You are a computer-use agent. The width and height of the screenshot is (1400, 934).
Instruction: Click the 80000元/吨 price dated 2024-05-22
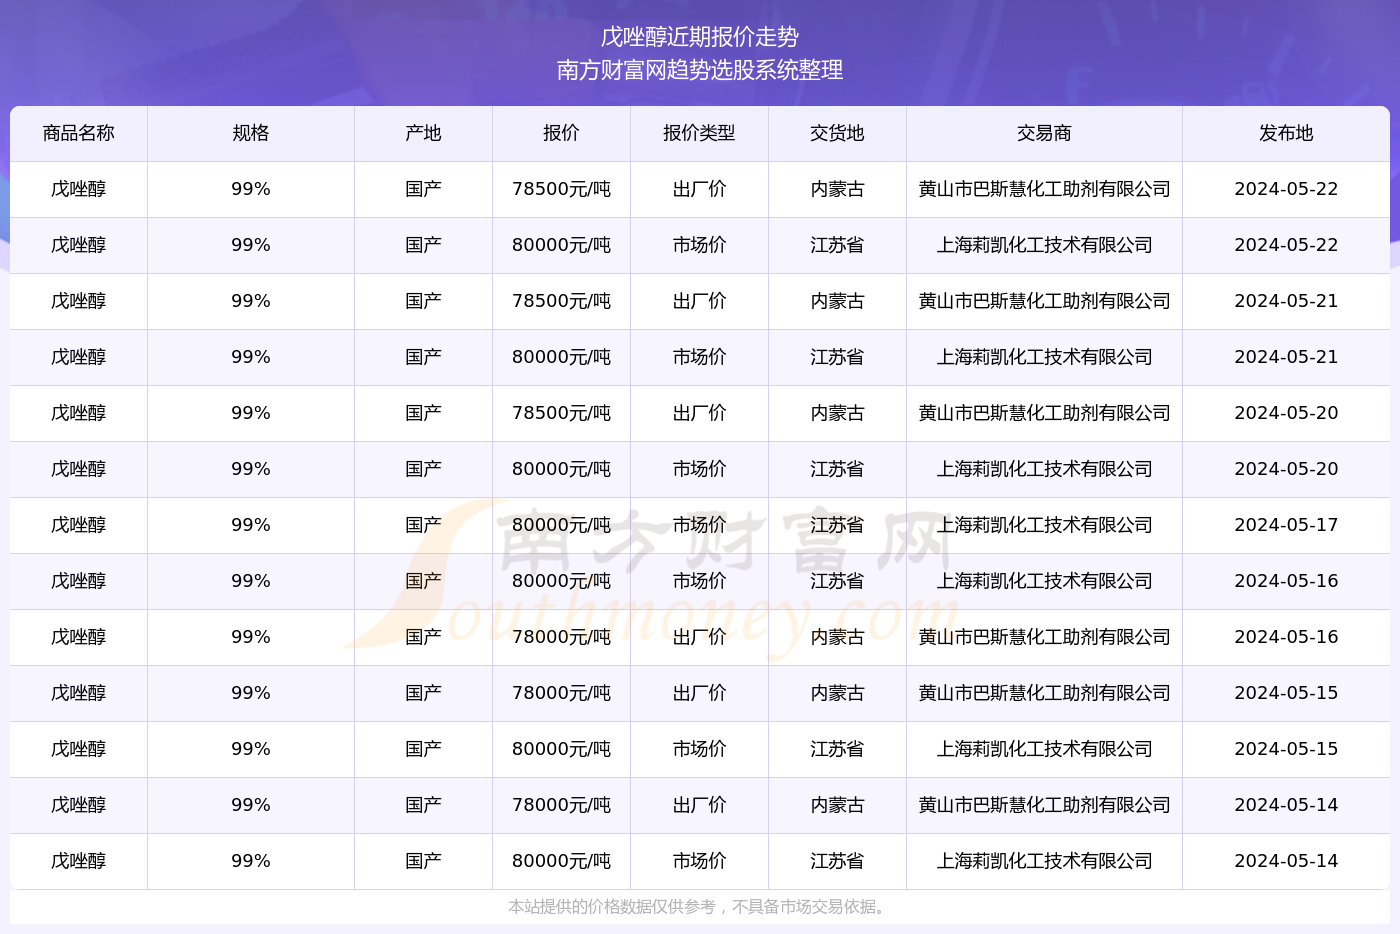click(x=562, y=245)
